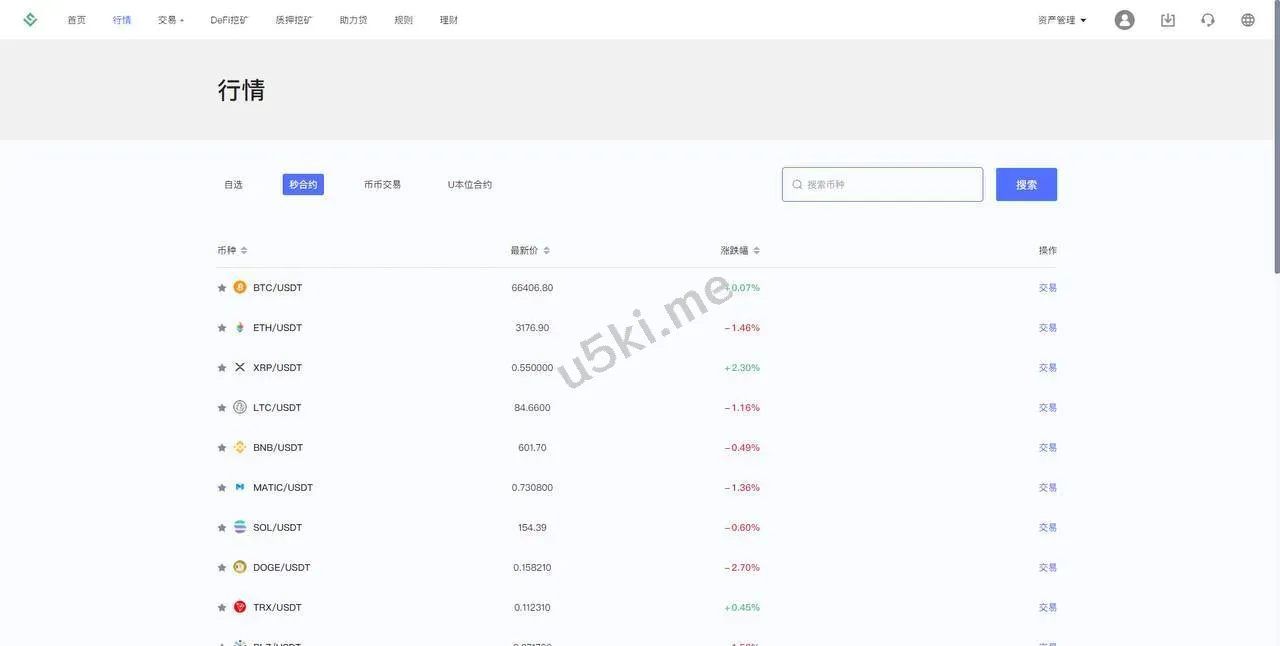Expand the 交易 dropdown in the navigation bar
The image size is (1280, 646).
click(x=170, y=20)
